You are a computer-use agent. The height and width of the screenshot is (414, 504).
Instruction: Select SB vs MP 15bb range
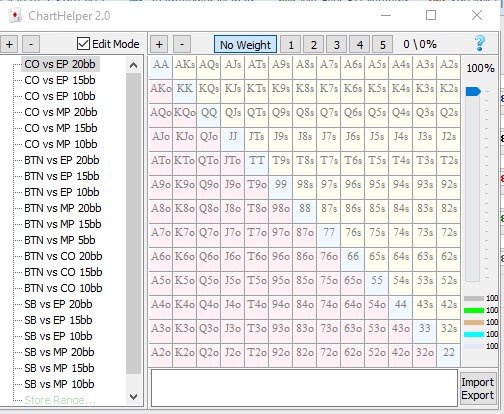coord(59,368)
